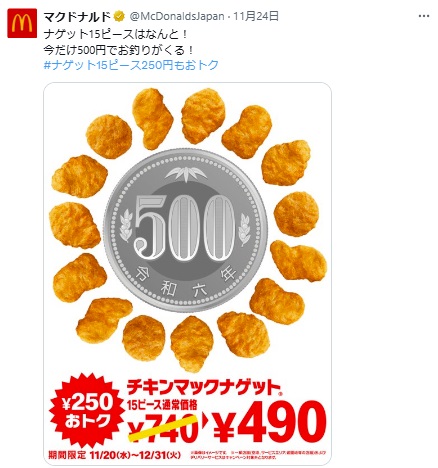
Task: Click the struck-through ¥740 regular price
Action: click(163, 427)
